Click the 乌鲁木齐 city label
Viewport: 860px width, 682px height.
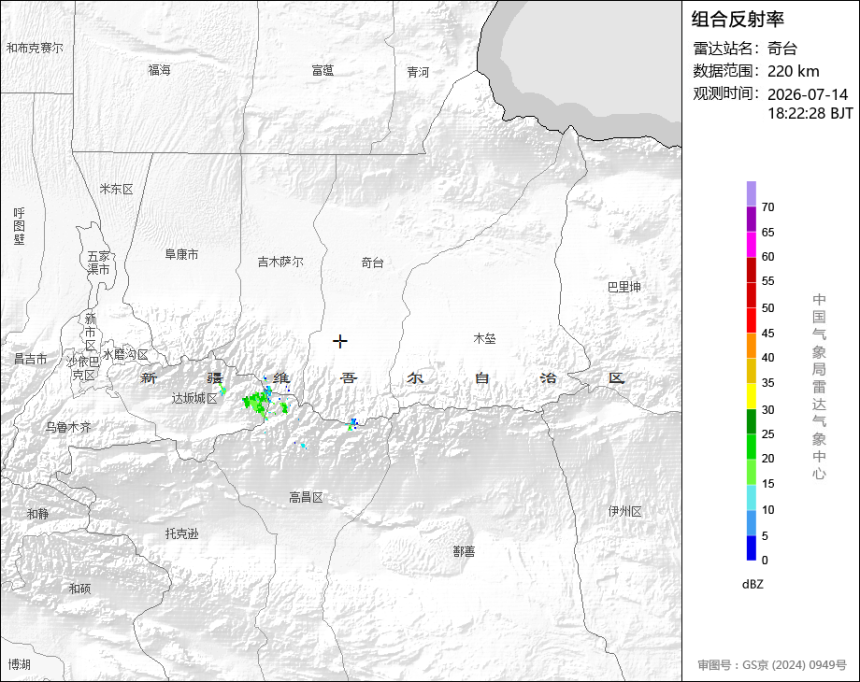click(x=68, y=427)
